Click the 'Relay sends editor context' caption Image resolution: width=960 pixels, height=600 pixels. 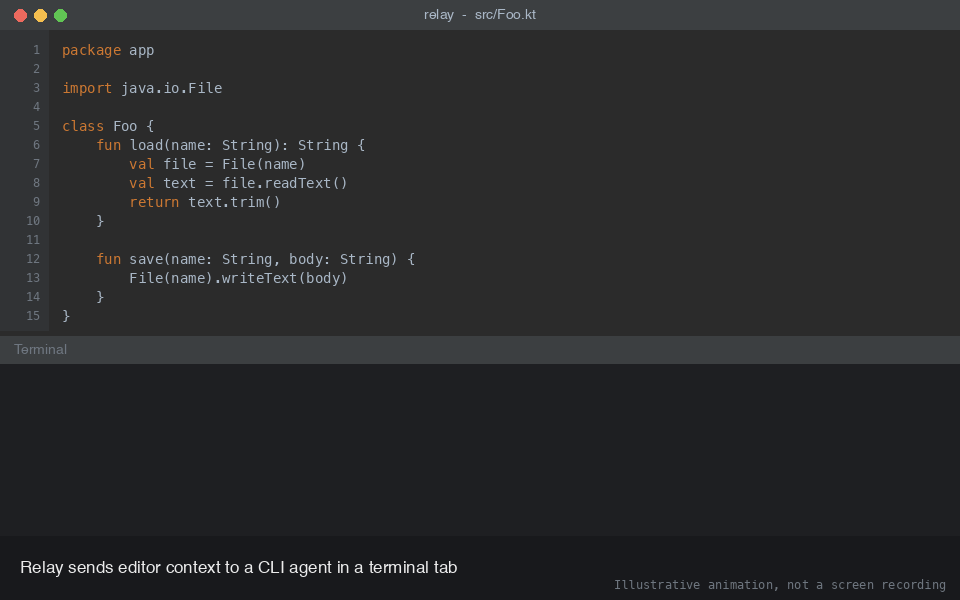click(x=239, y=568)
